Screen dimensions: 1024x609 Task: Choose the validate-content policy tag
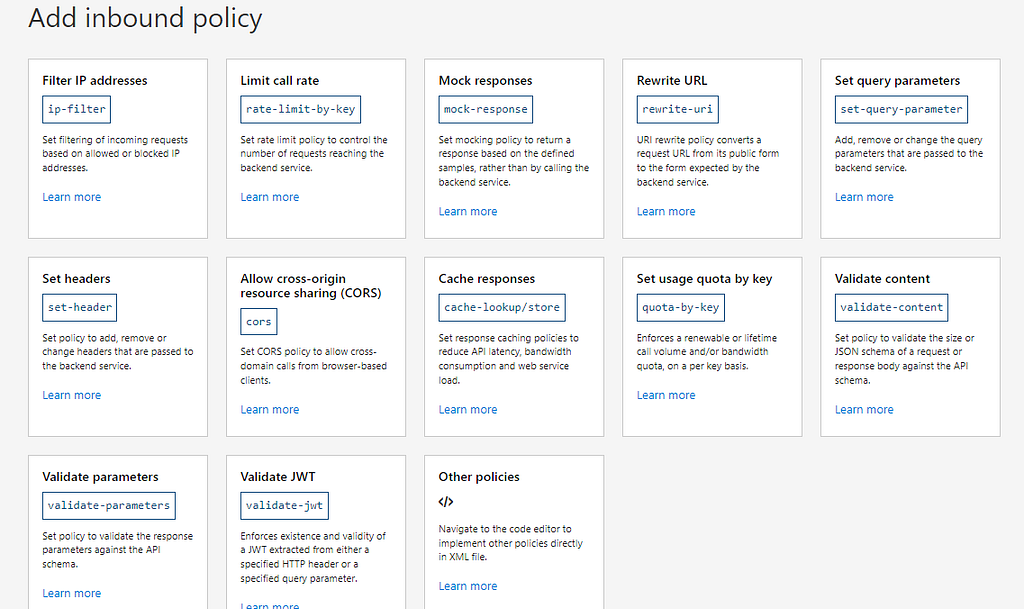click(x=891, y=307)
